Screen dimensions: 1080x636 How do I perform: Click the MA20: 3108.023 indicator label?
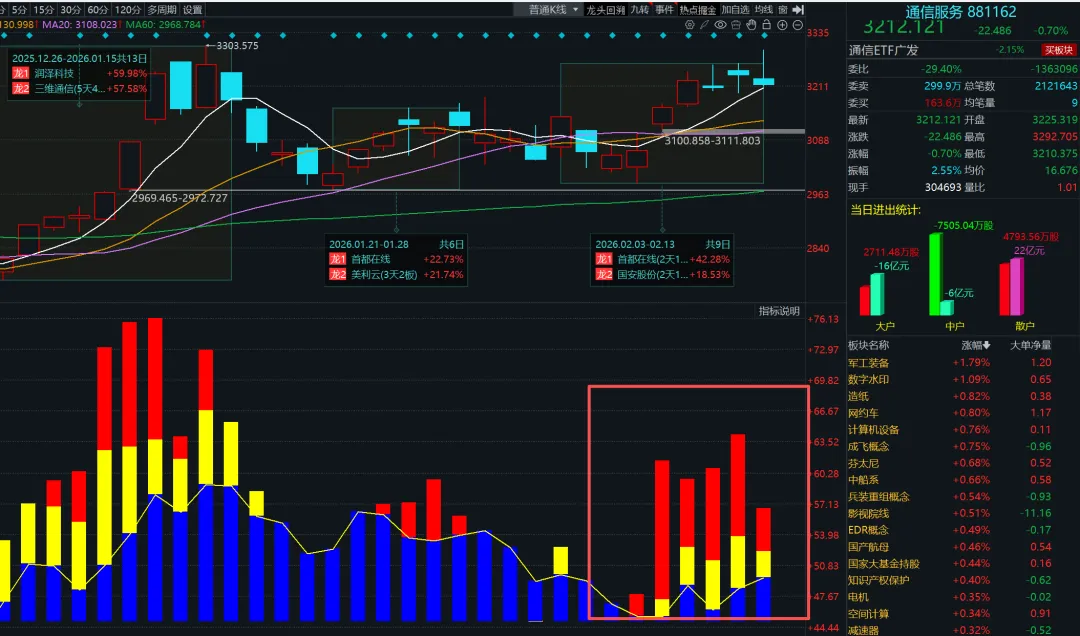click(x=79, y=25)
